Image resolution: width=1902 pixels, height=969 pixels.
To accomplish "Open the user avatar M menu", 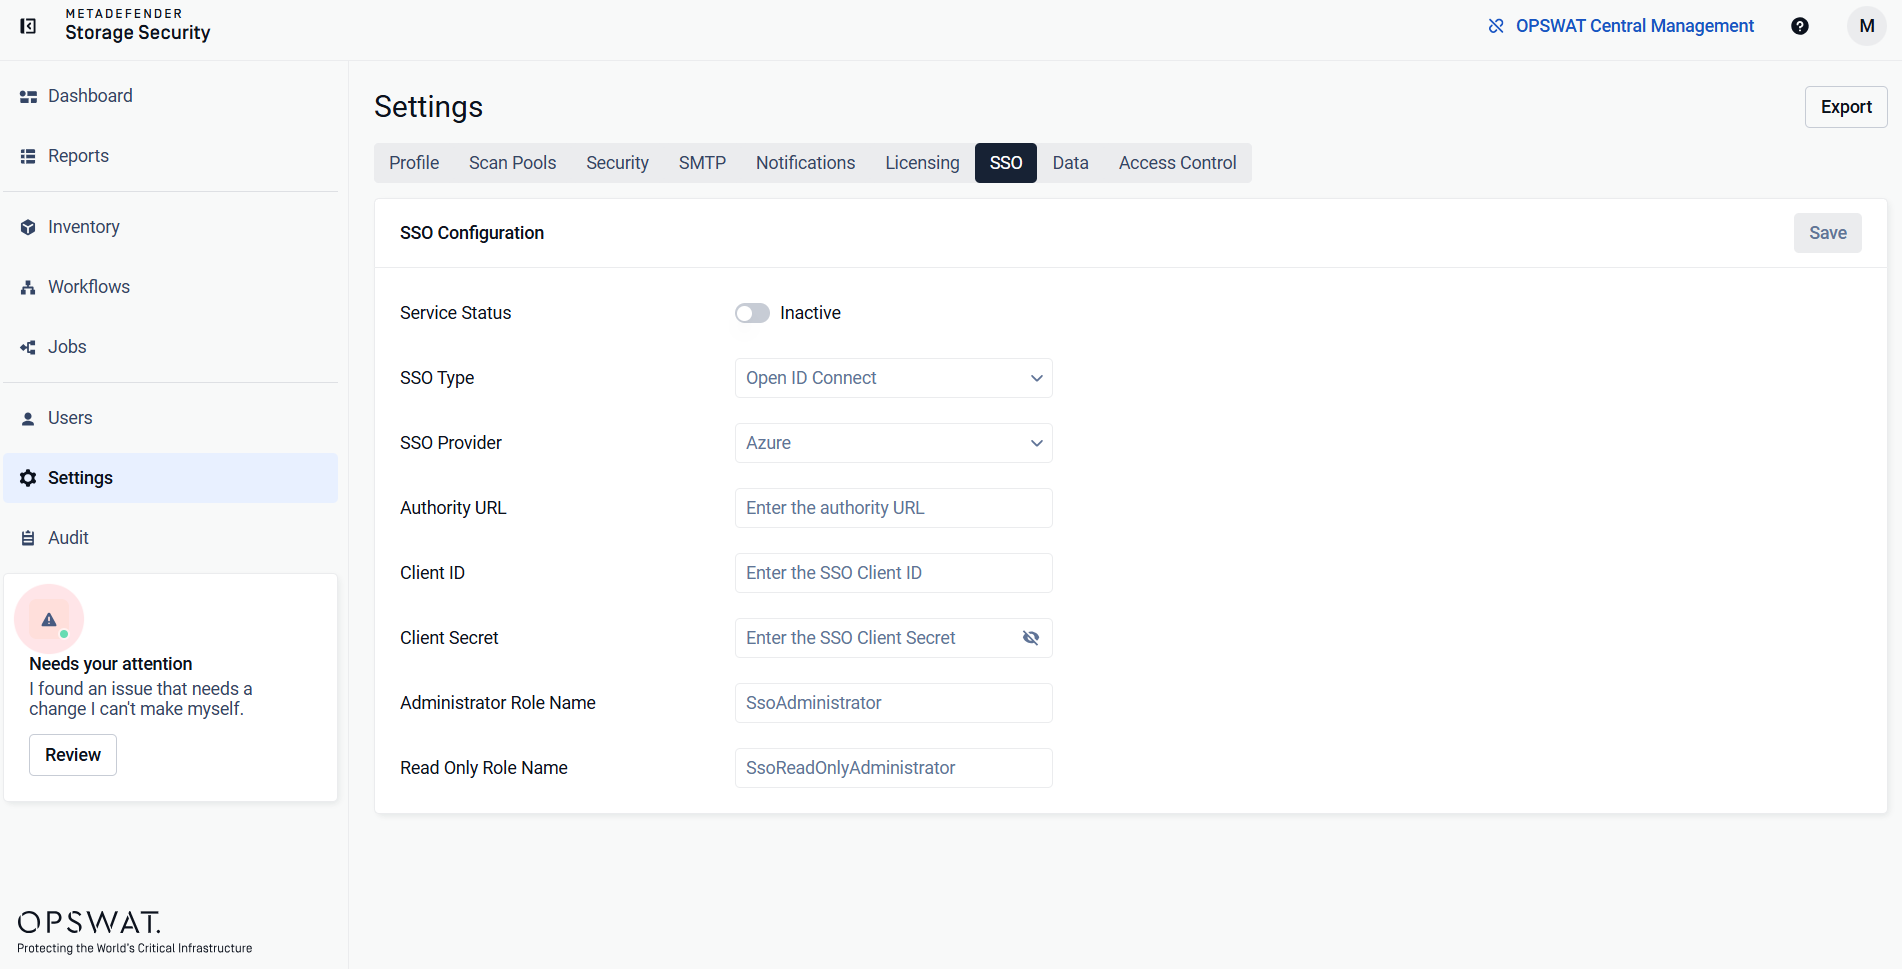I will click(x=1866, y=26).
